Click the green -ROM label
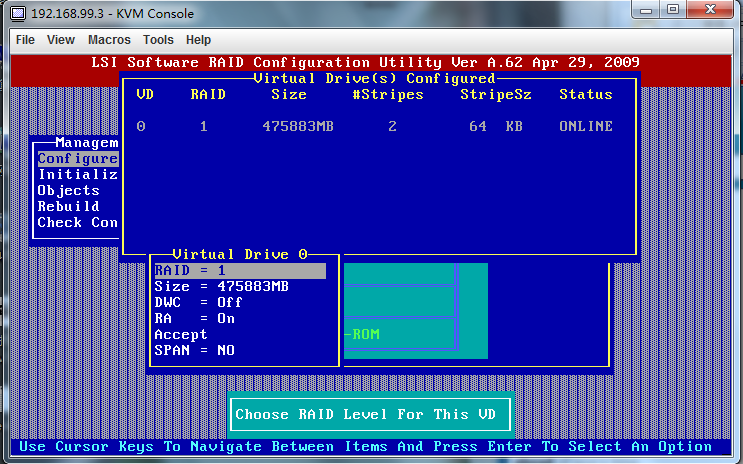The width and height of the screenshot is (743, 464). click(x=362, y=335)
